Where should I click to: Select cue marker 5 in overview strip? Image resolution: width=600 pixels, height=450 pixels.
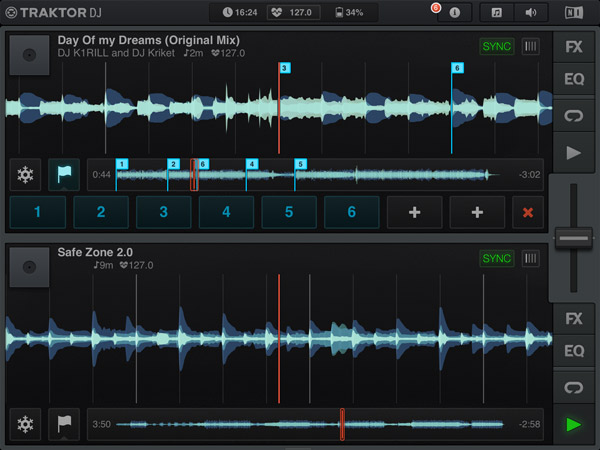(x=300, y=165)
